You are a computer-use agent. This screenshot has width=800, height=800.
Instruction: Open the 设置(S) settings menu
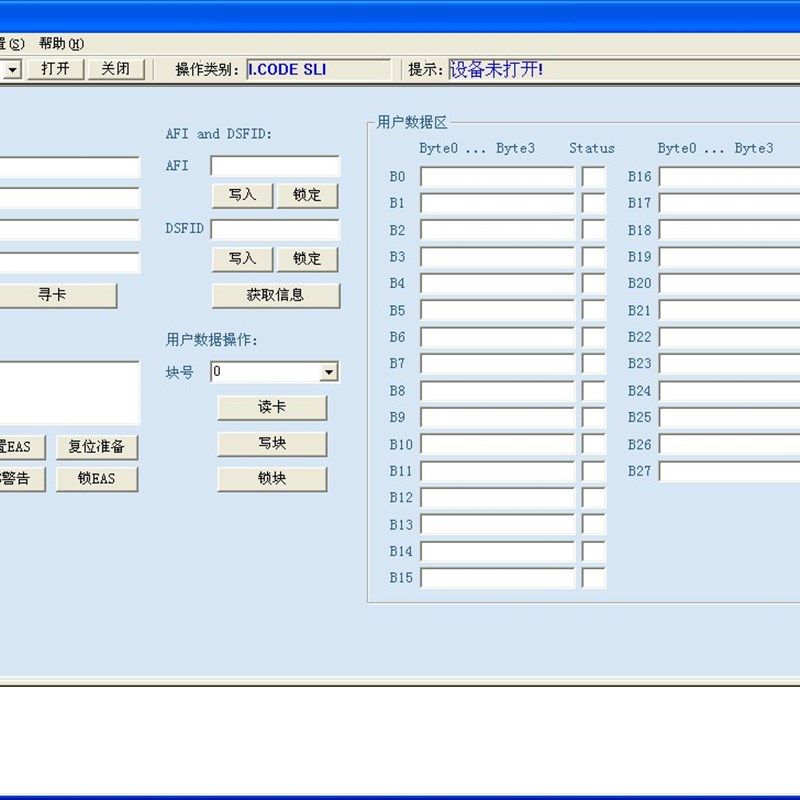pyautogui.click(x=8, y=45)
